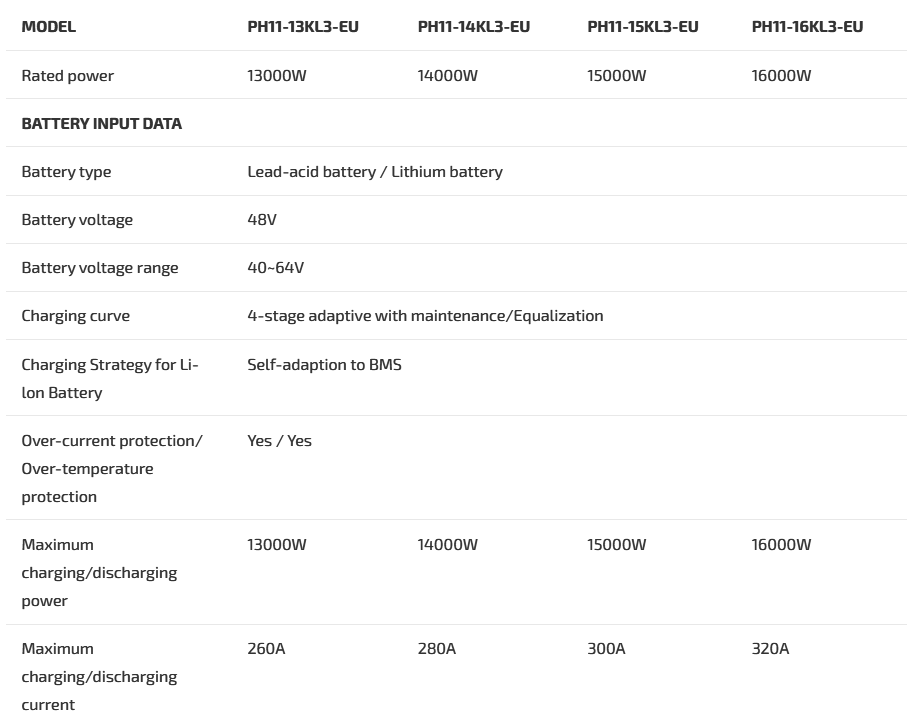Click the PH11-13KL3-EU model column header

click(x=302, y=27)
